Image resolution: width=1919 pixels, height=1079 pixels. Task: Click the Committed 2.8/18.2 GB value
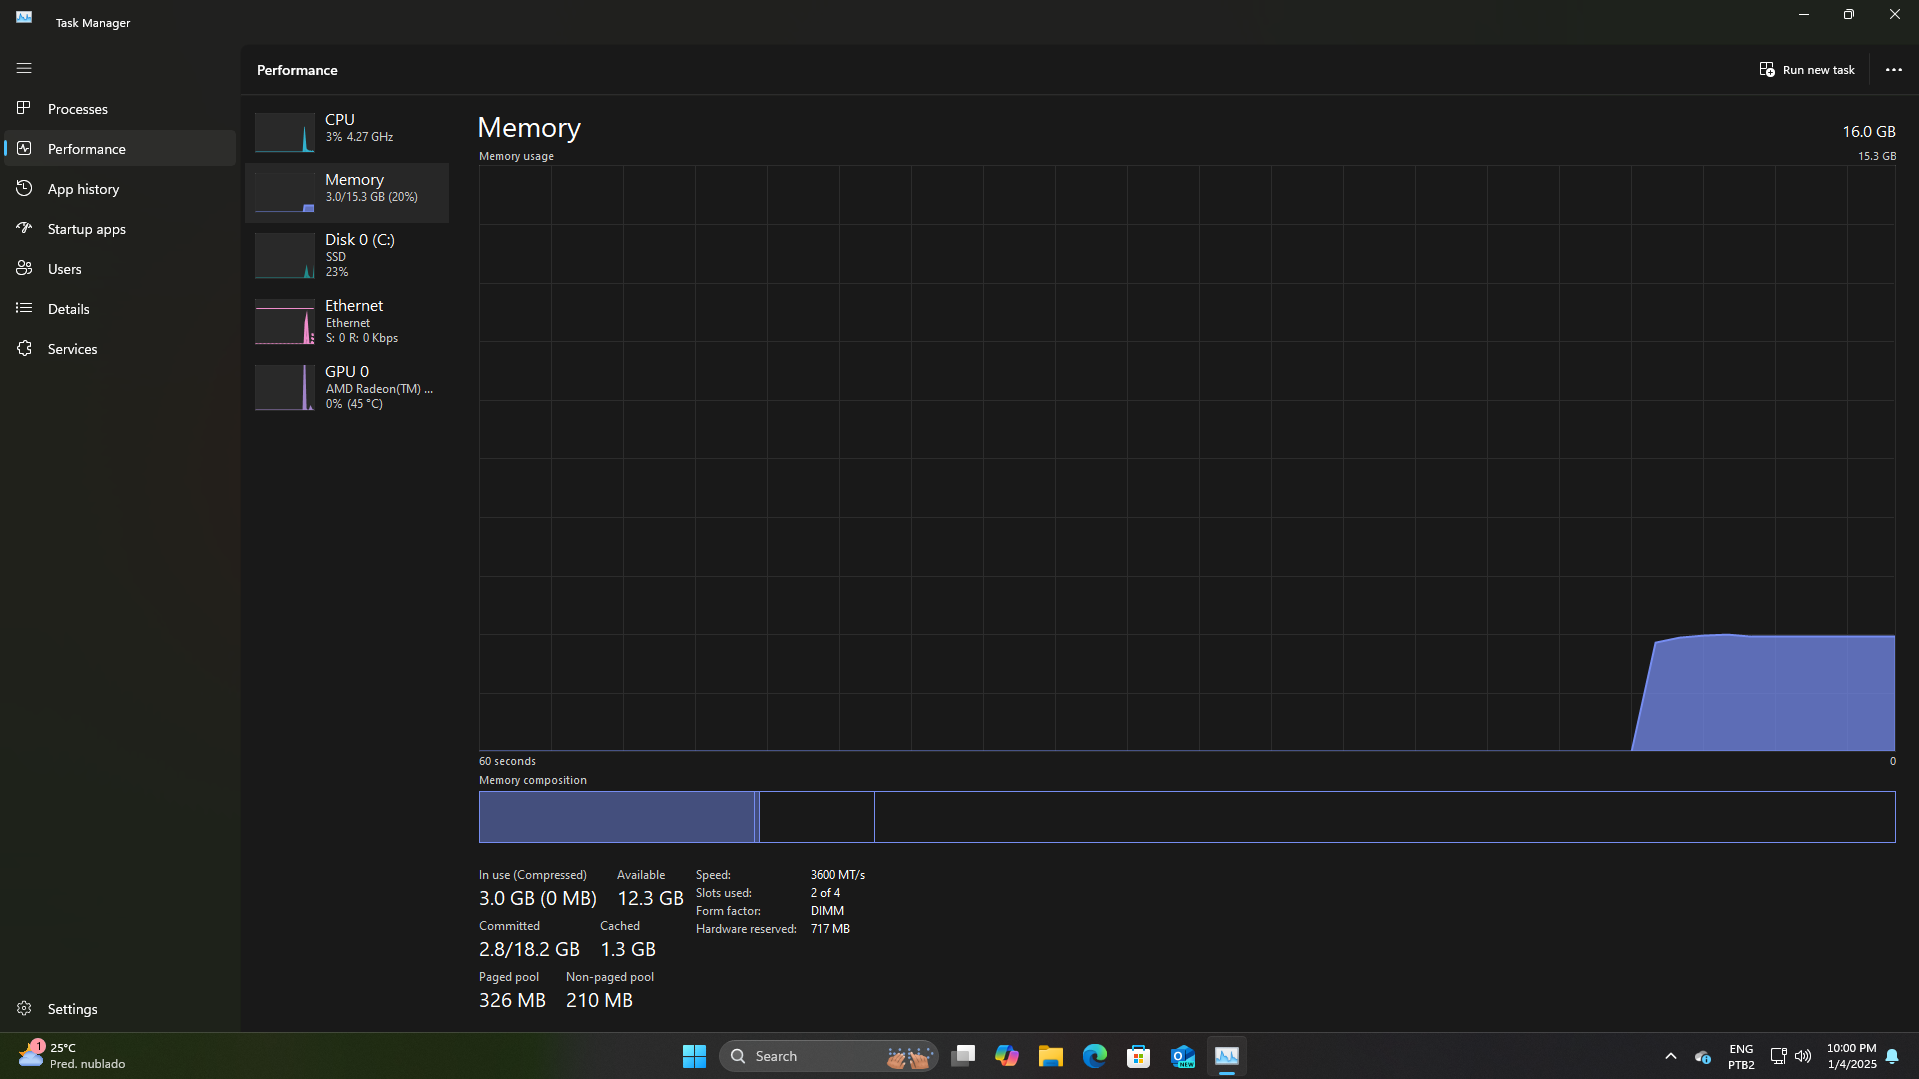pyautogui.click(x=529, y=949)
